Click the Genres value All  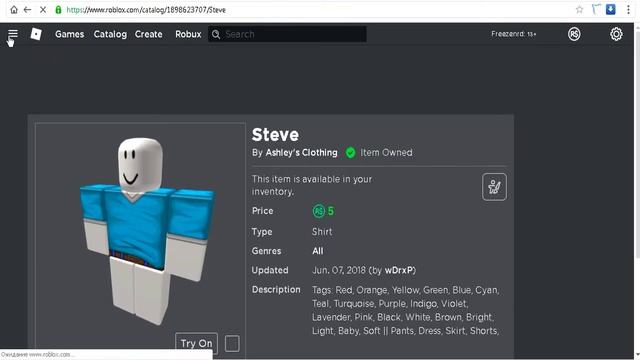[318, 251]
